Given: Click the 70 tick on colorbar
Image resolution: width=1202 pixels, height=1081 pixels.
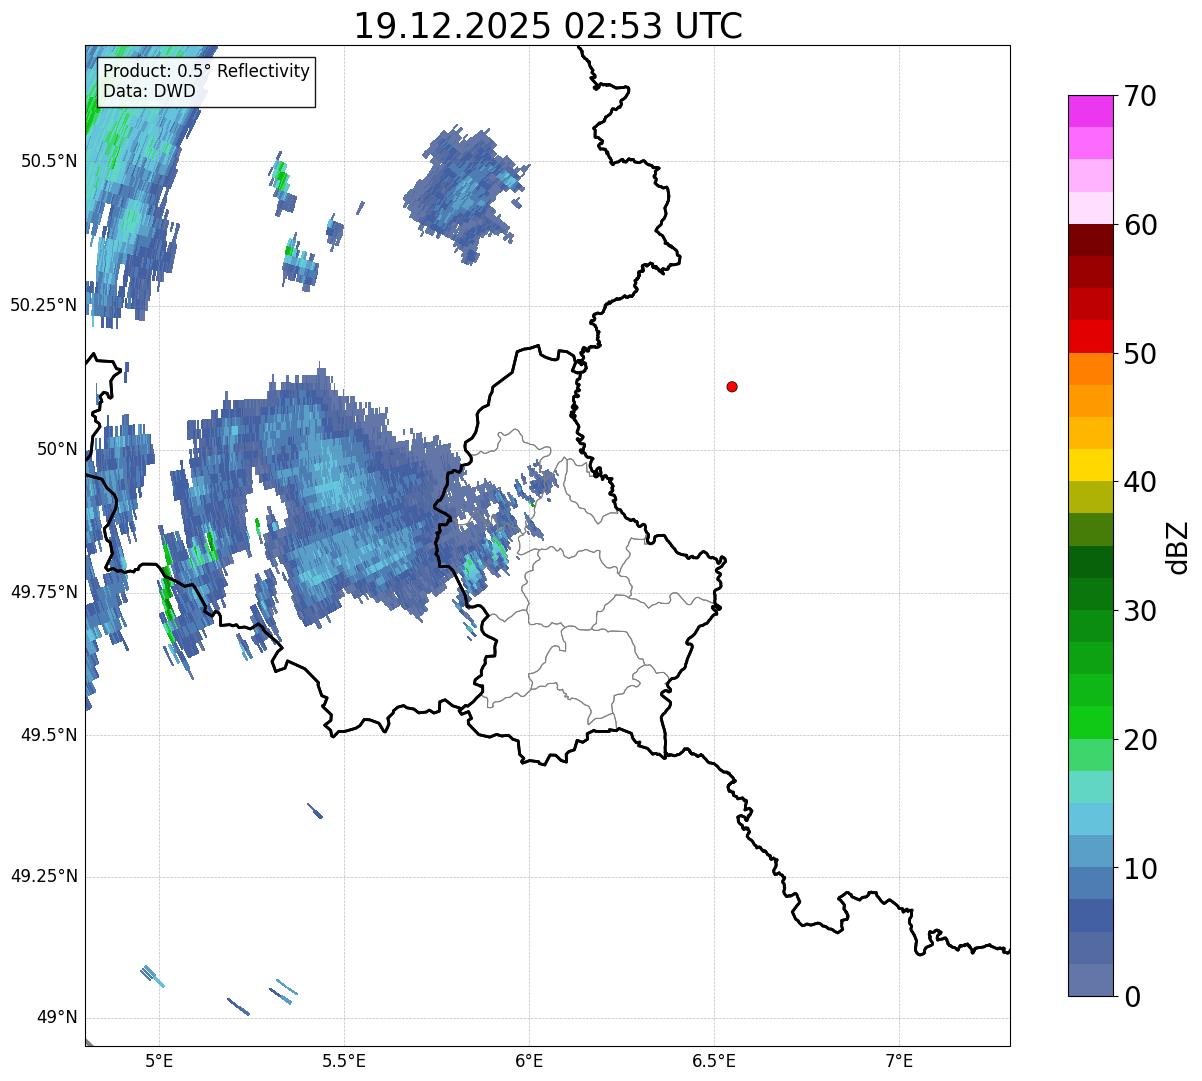Looking at the screenshot, I should click(1141, 96).
